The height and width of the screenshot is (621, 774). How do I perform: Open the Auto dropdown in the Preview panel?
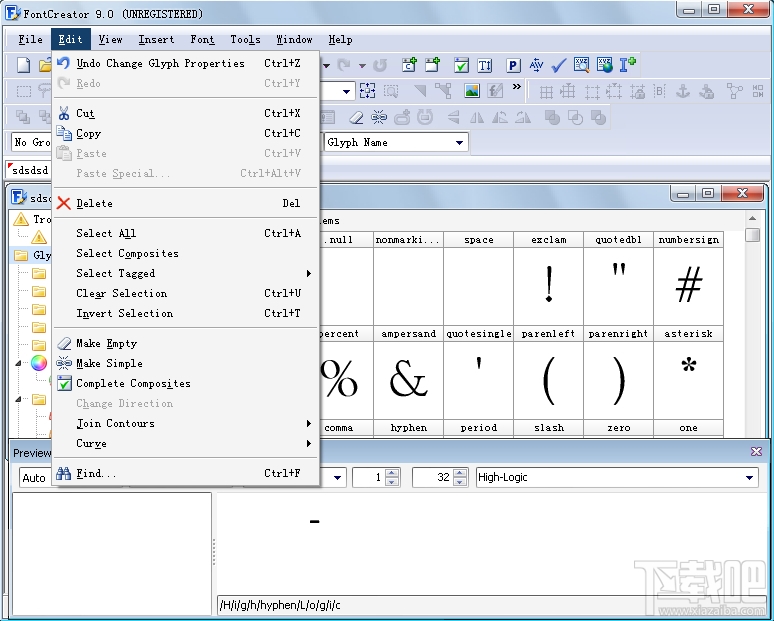[35, 478]
